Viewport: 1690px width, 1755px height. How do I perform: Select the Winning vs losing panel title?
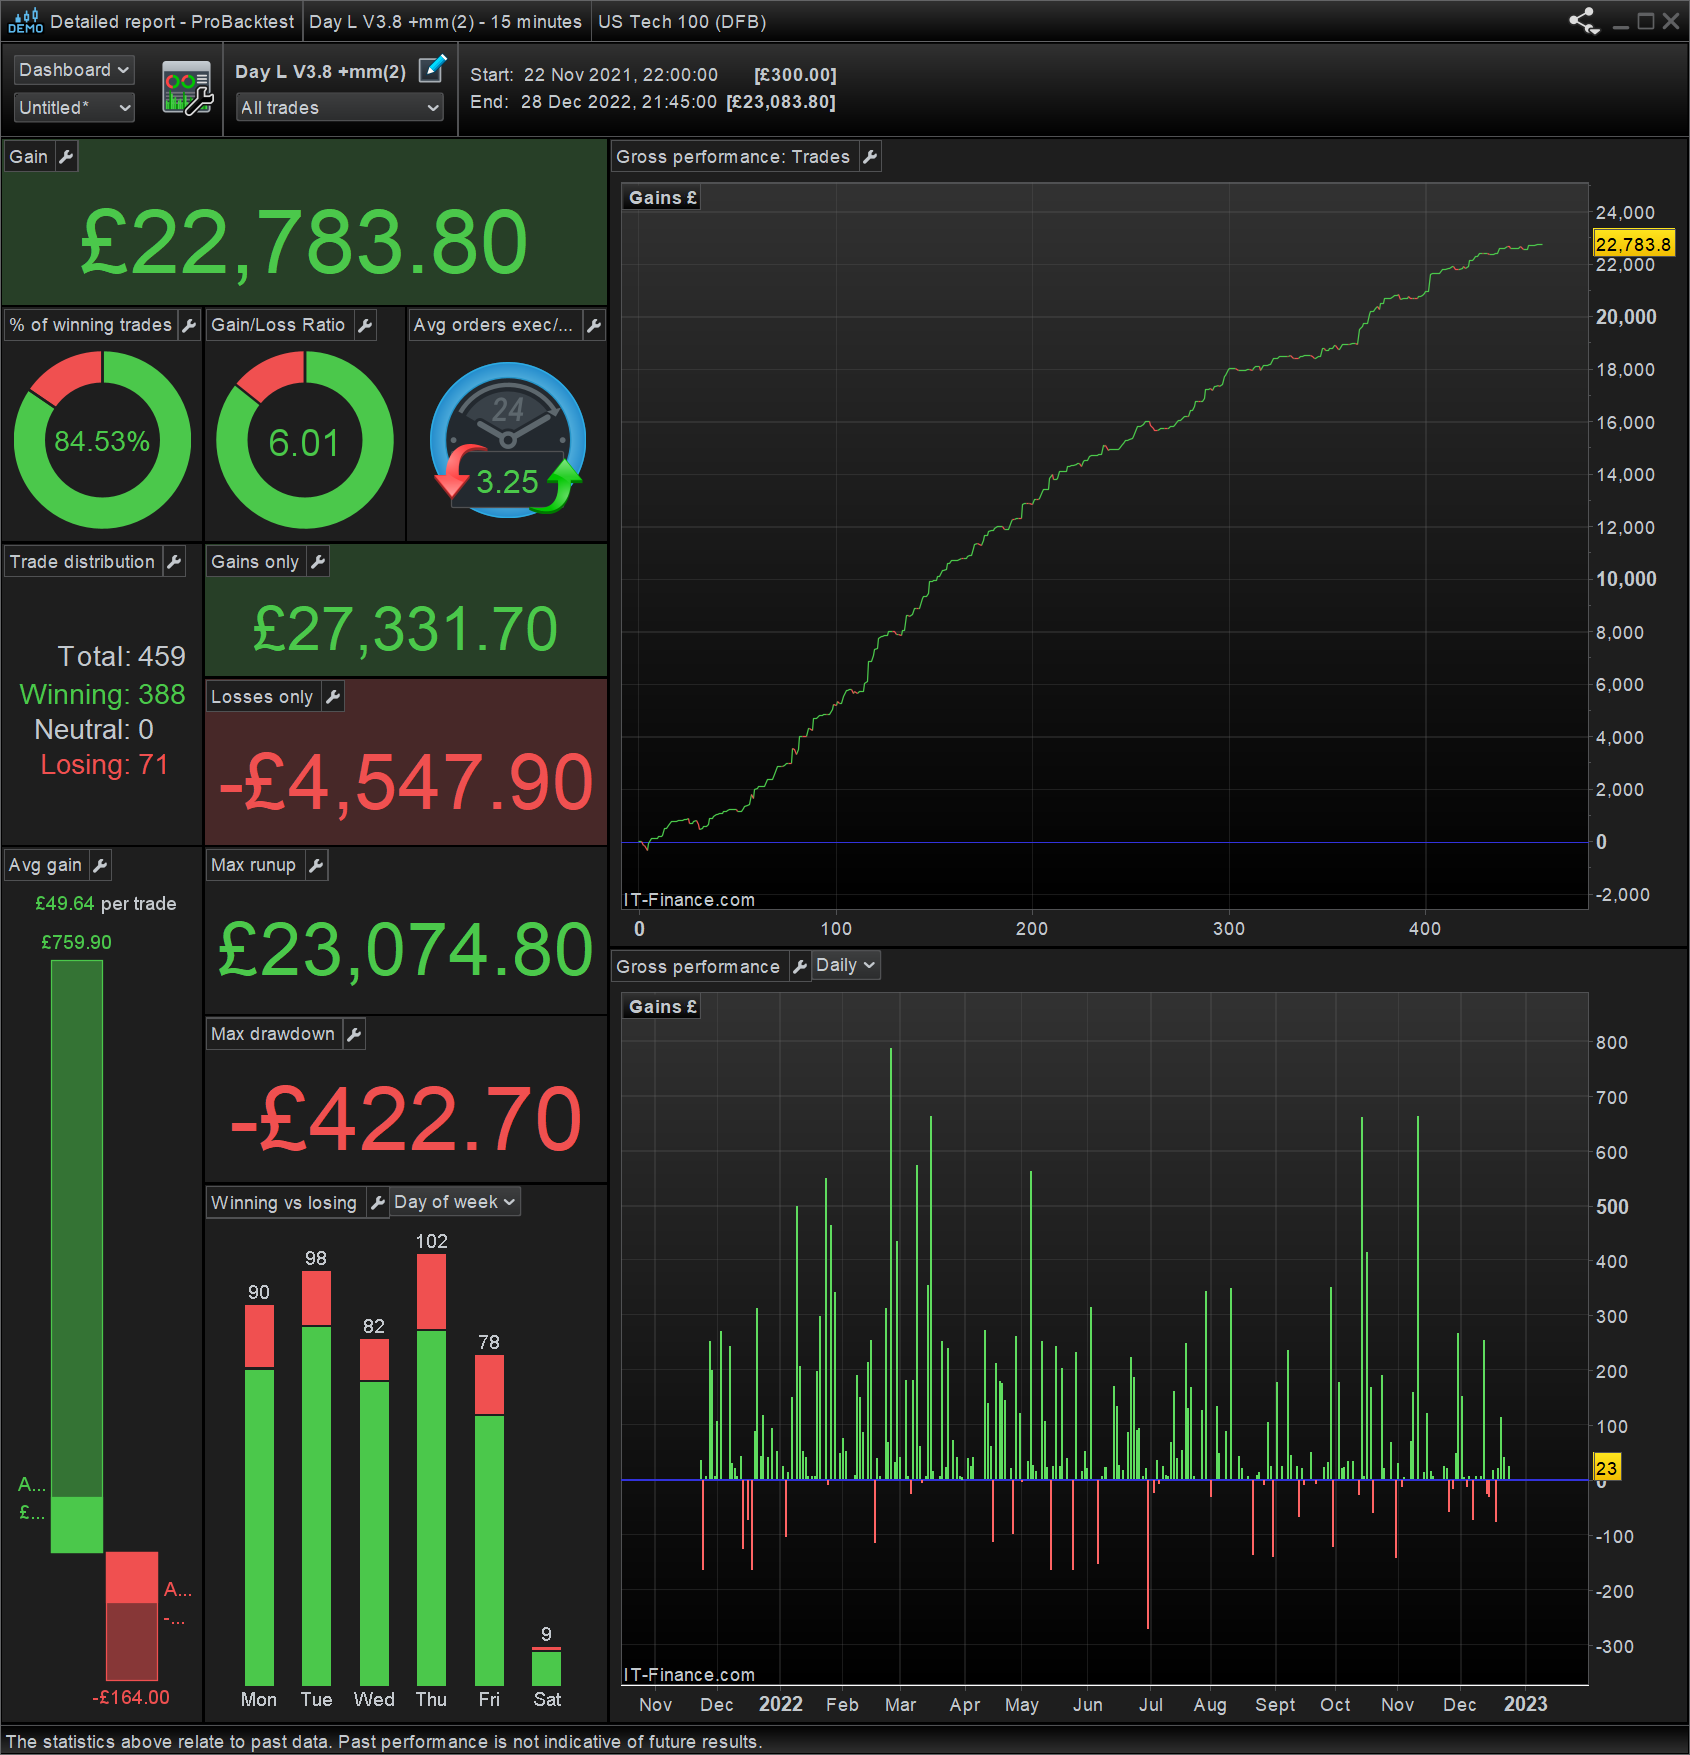pos(284,1203)
